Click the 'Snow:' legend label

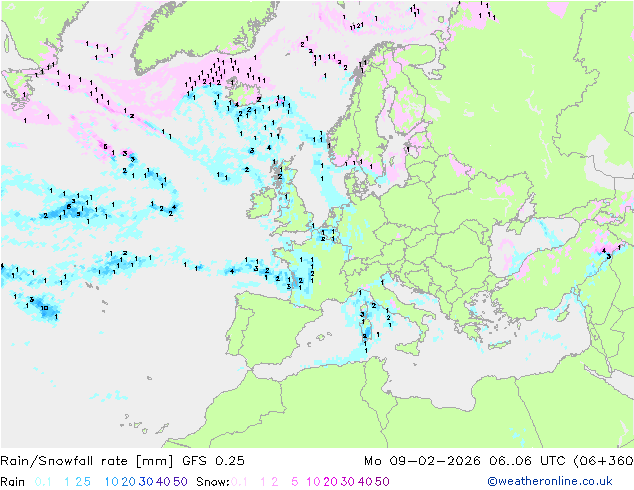tap(213, 482)
